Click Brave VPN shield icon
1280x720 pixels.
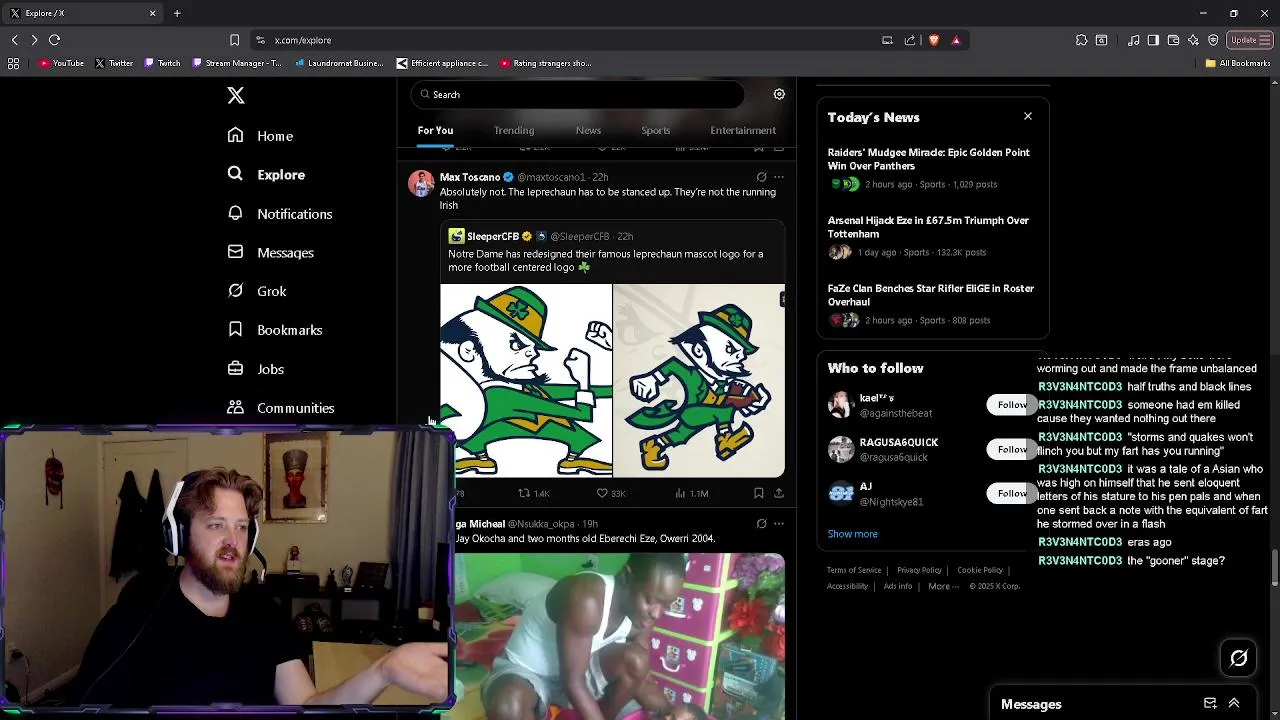point(1213,40)
